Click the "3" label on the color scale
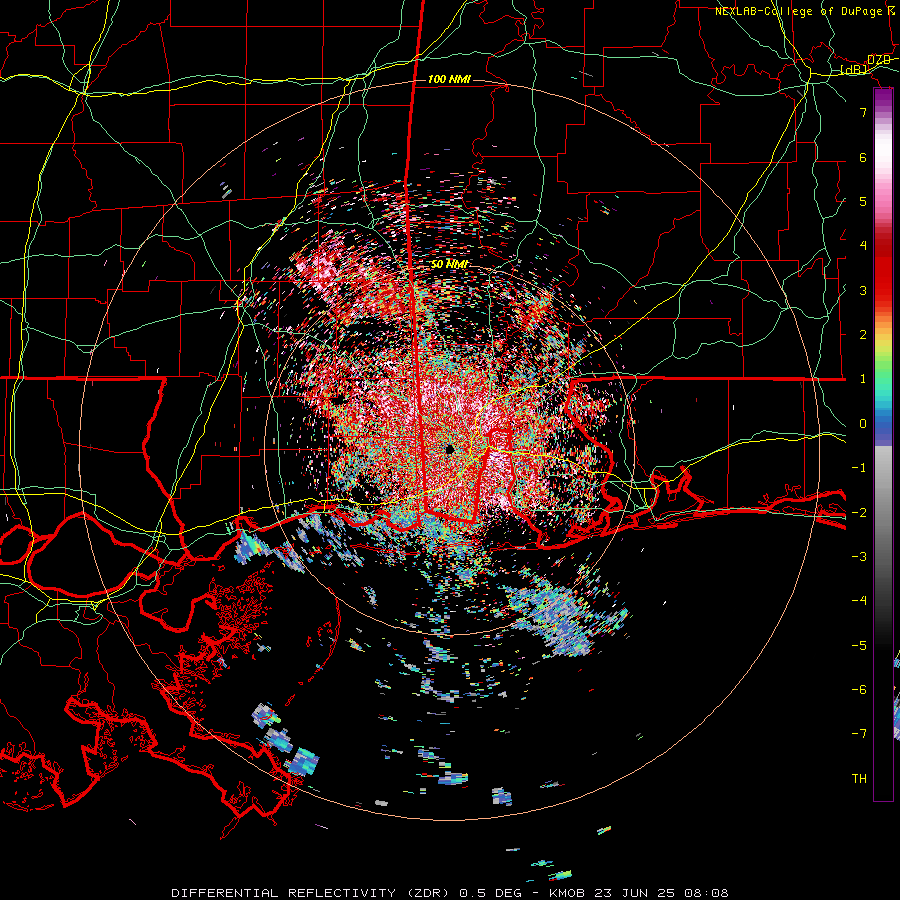 [x=863, y=290]
